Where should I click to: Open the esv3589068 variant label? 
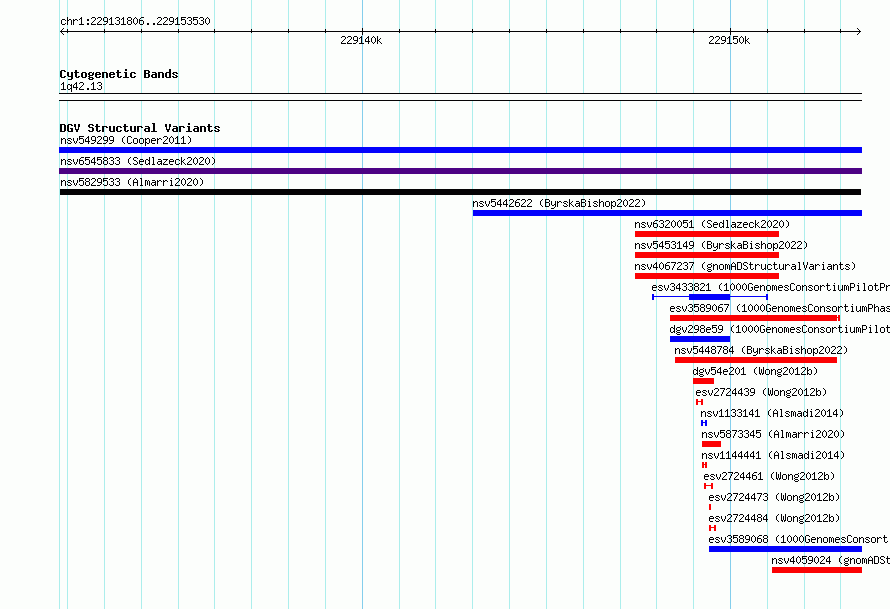pos(799,539)
